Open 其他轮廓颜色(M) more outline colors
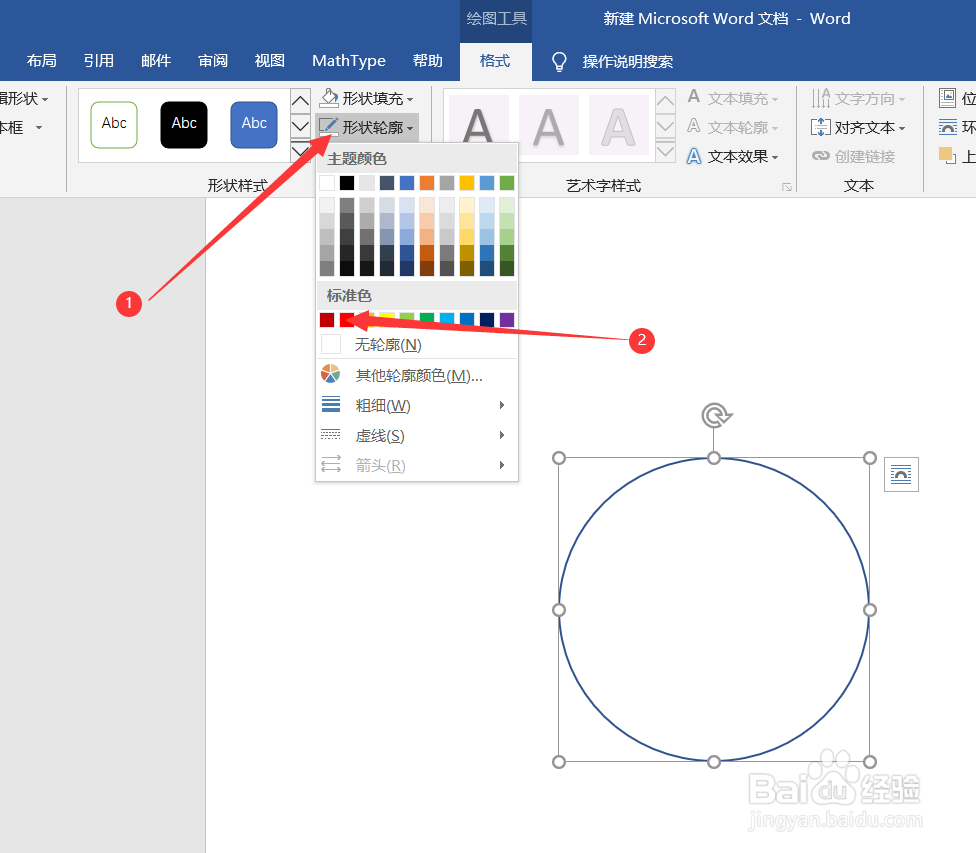 coord(417,375)
